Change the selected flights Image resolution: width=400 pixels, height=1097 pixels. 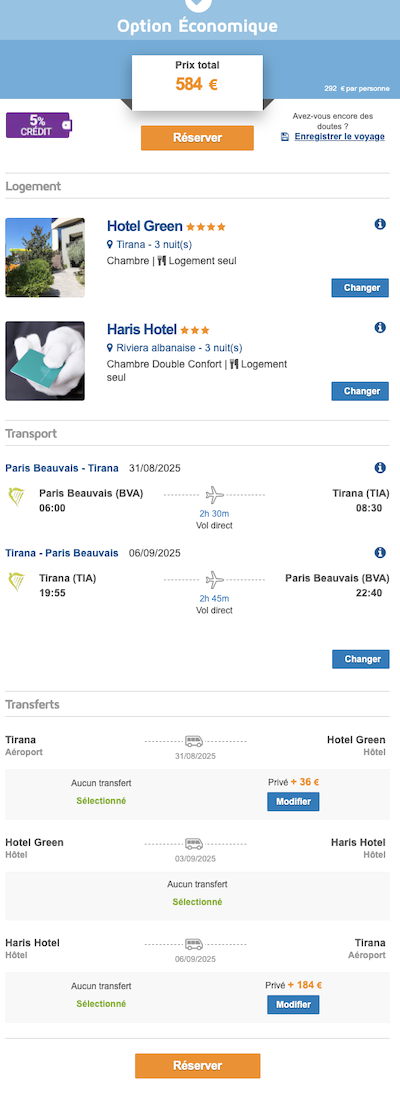(x=361, y=659)
